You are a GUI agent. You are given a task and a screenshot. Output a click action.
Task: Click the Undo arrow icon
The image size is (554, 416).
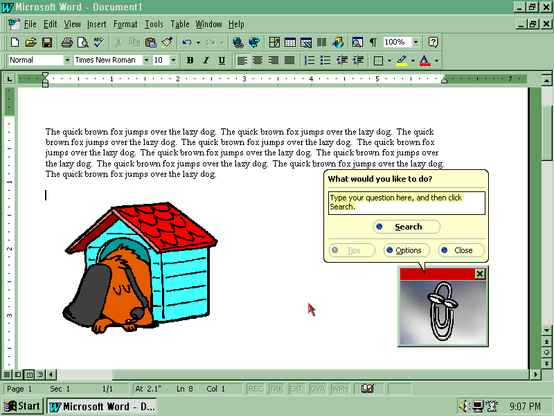[x=187, y=42]
